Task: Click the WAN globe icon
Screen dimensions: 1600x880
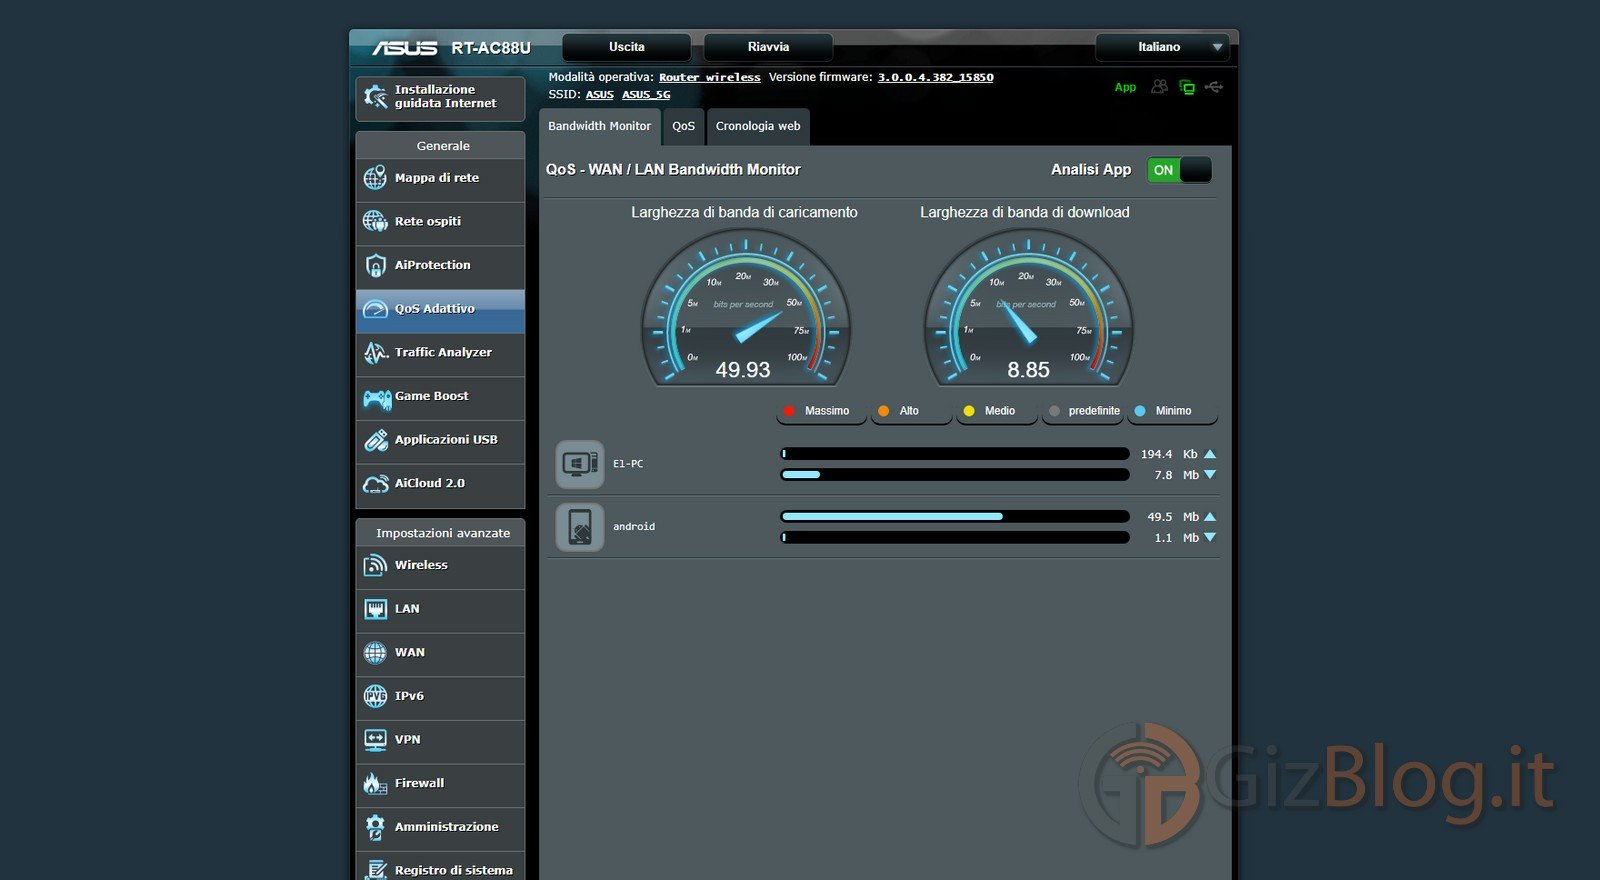Action: tap(375, 653)
